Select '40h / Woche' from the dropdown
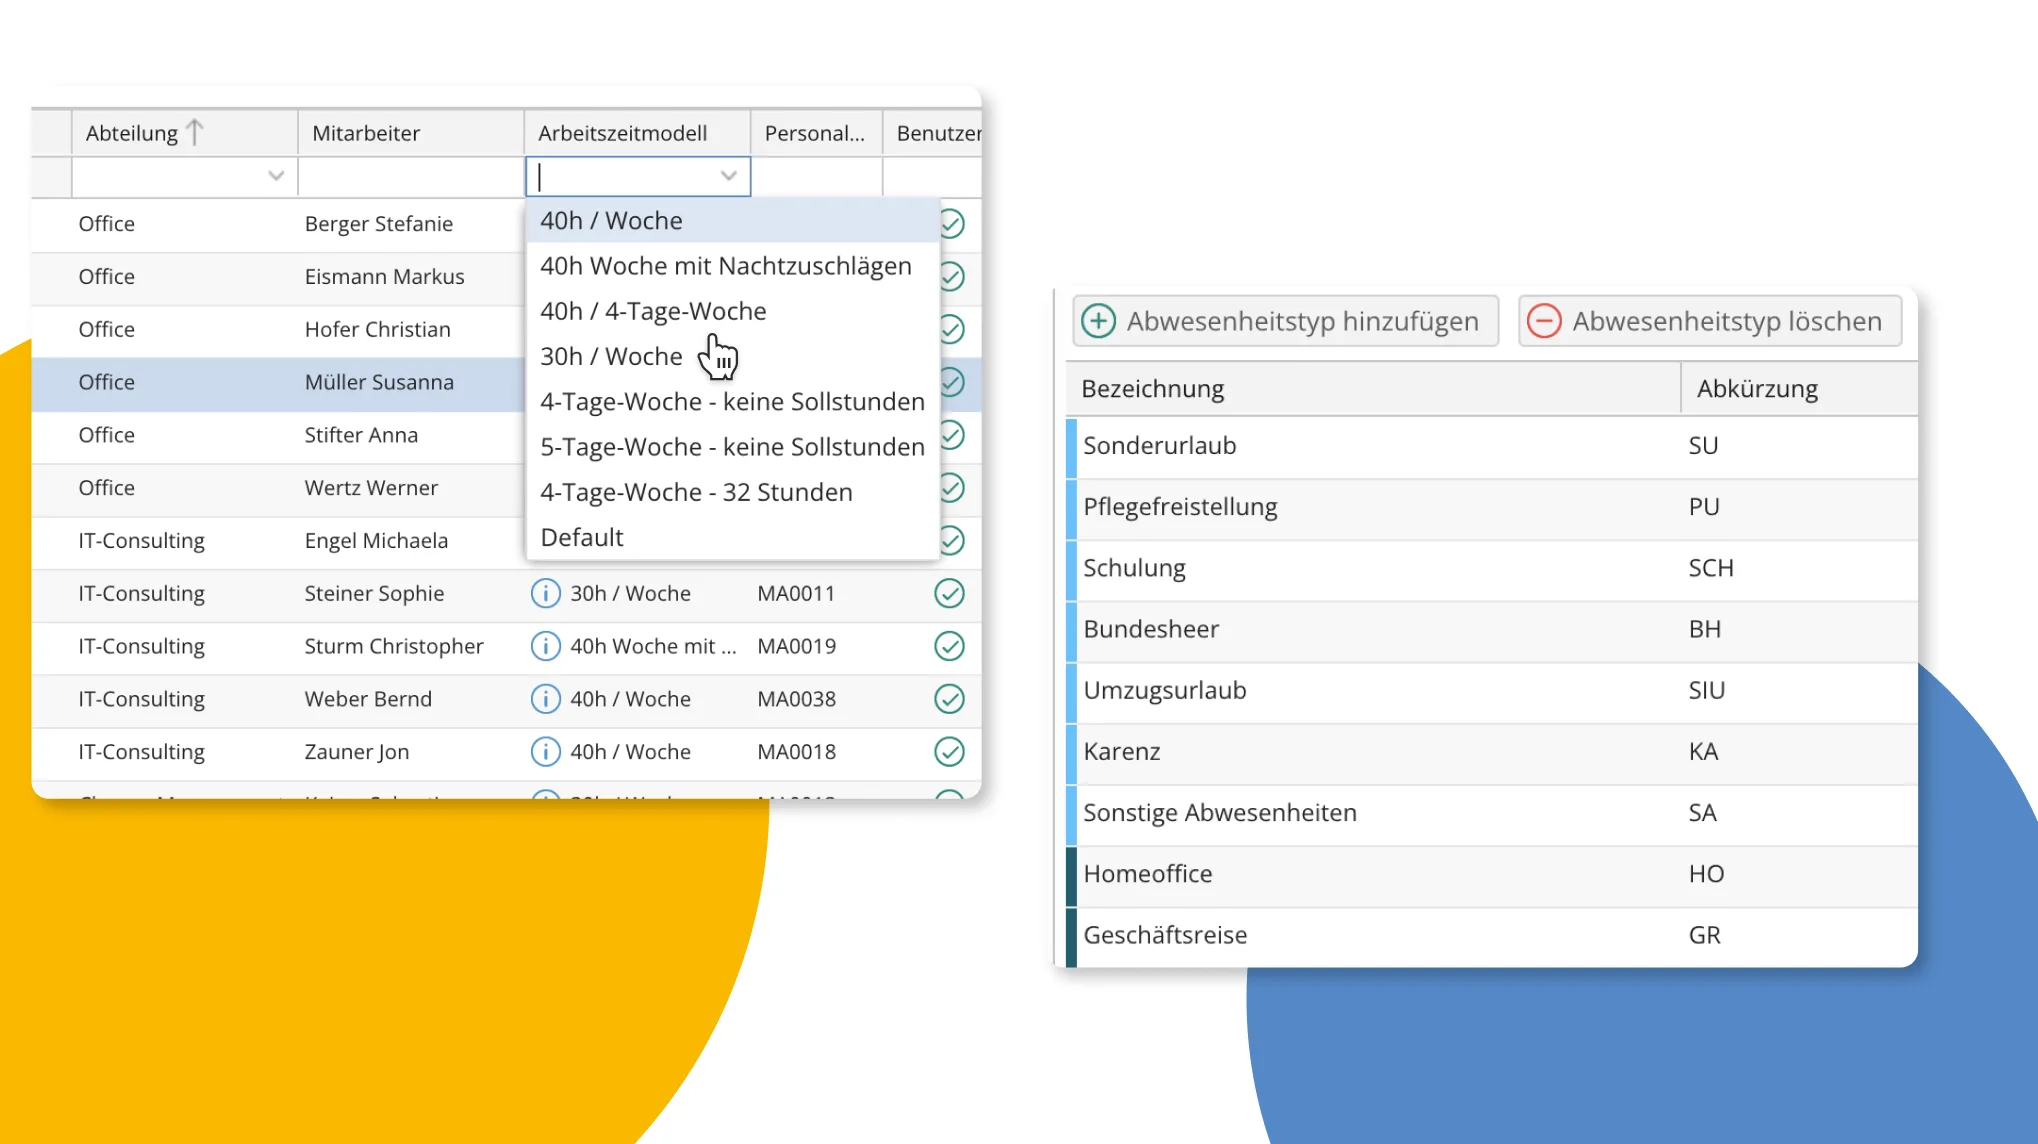 [732, 220]
